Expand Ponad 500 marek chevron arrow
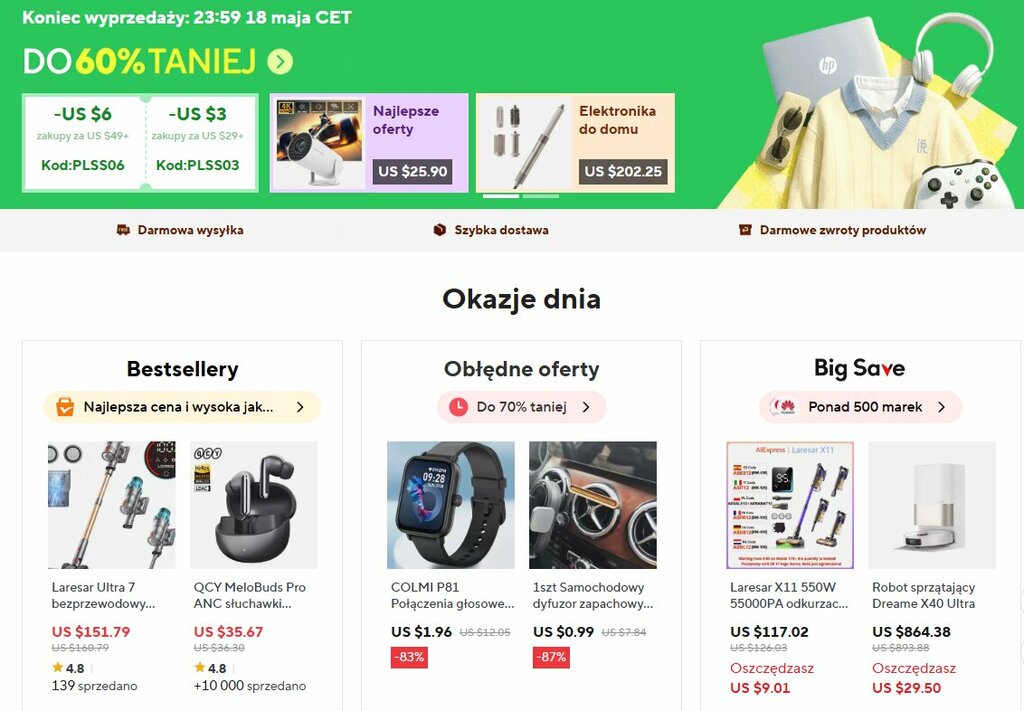 coord(941,407)
